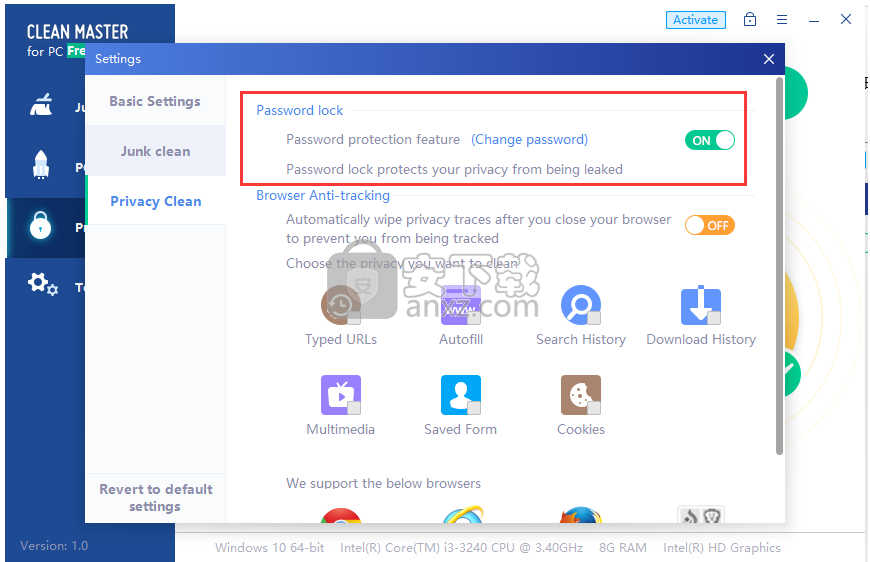Switch to the Junk clean settings tab
This screenshot has height=562, width=870.
(155, 151)
